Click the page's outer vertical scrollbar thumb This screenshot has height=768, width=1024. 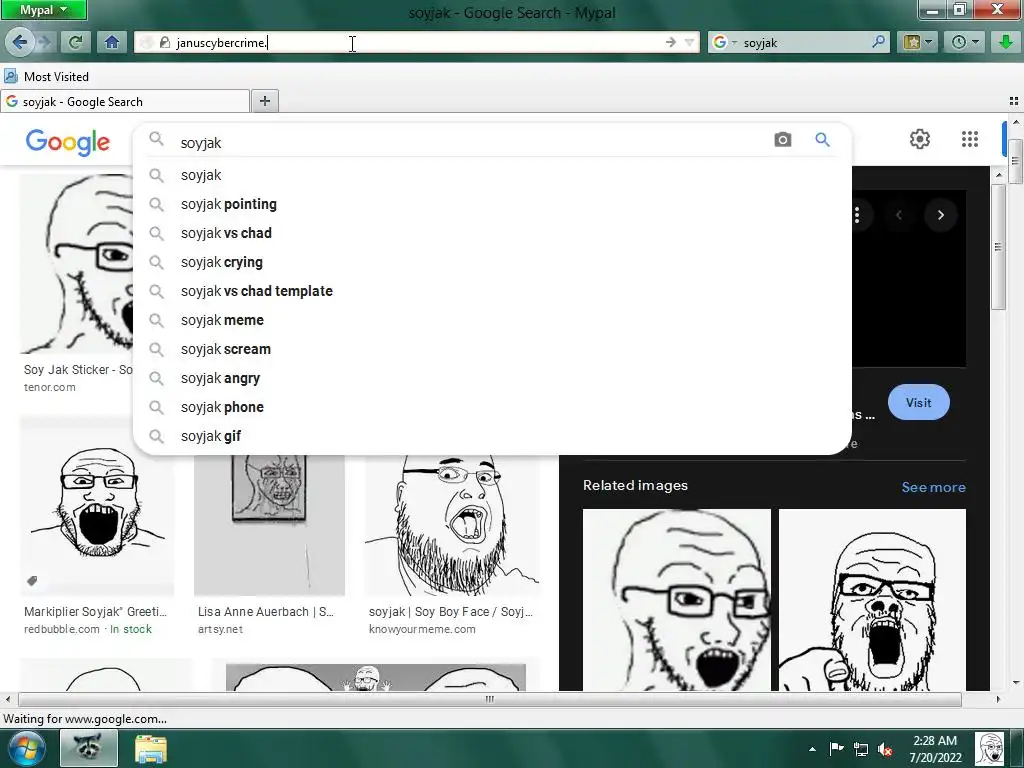(1016, 161)
